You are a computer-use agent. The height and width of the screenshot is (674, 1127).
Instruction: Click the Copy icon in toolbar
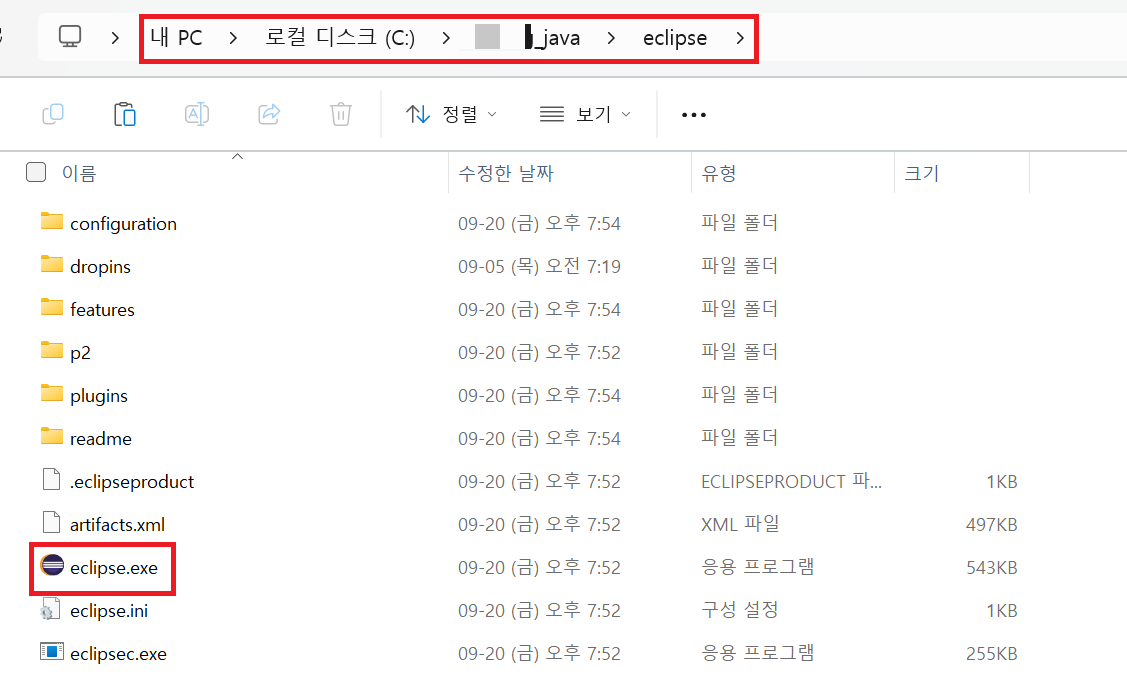53,114
